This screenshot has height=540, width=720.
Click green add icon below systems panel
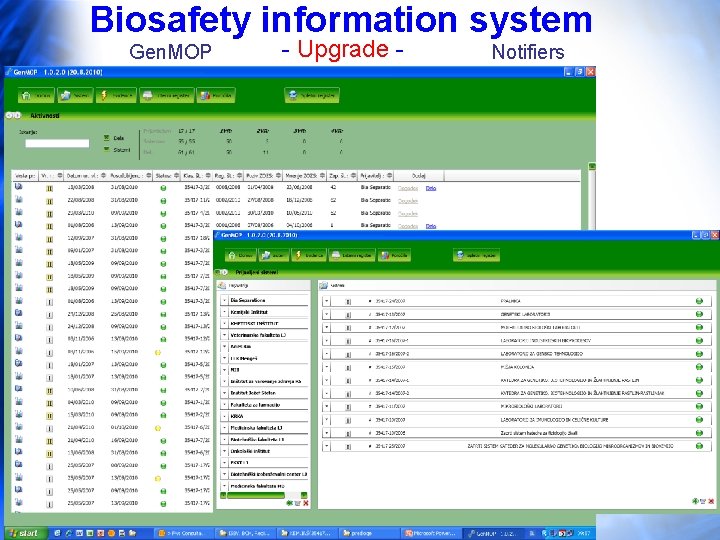pos(695,501)
